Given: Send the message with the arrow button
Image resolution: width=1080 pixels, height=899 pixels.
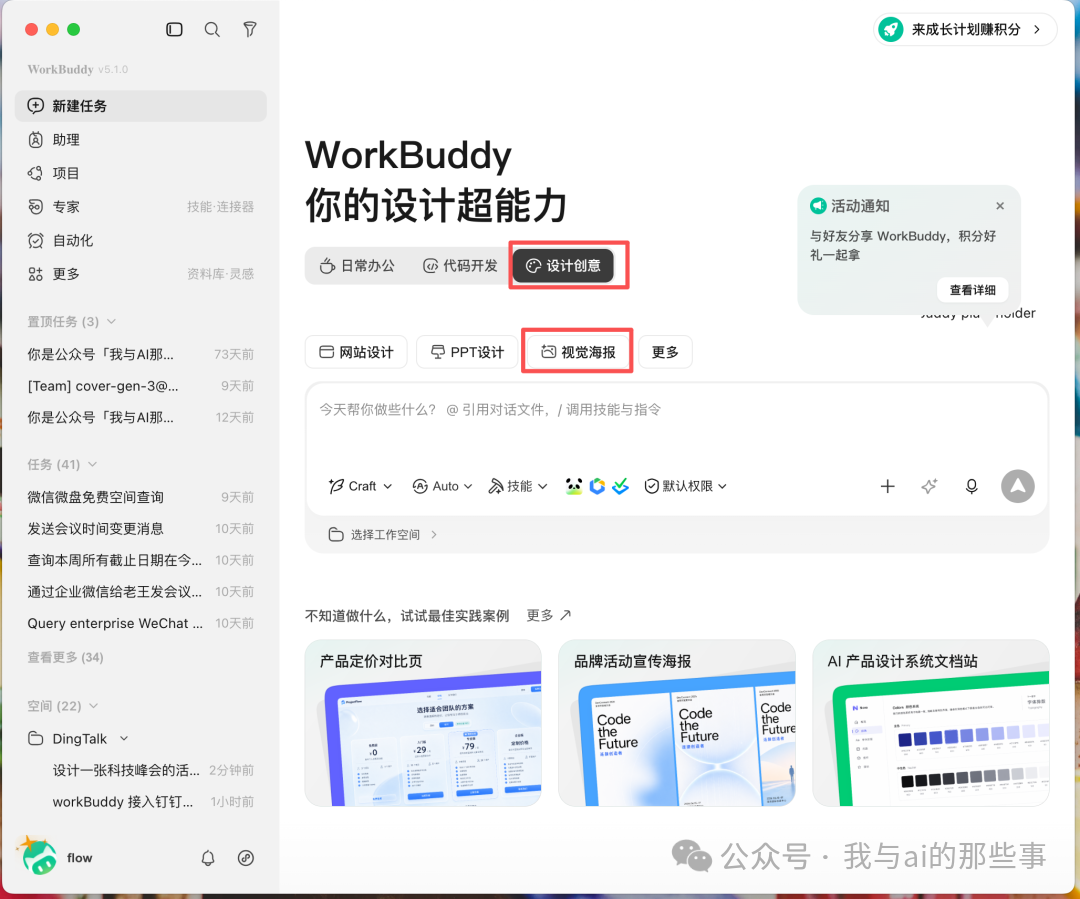Looking at the screenshot, I should click(x=1017, y=486).
